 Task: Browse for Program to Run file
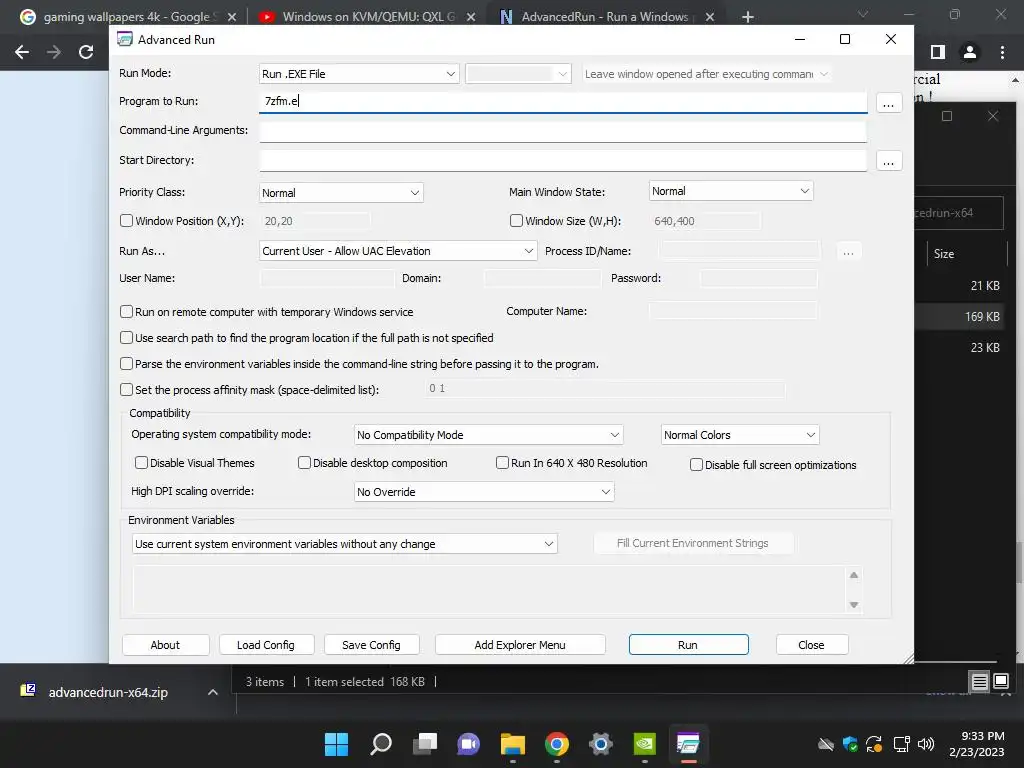click(x=889, y=103)
